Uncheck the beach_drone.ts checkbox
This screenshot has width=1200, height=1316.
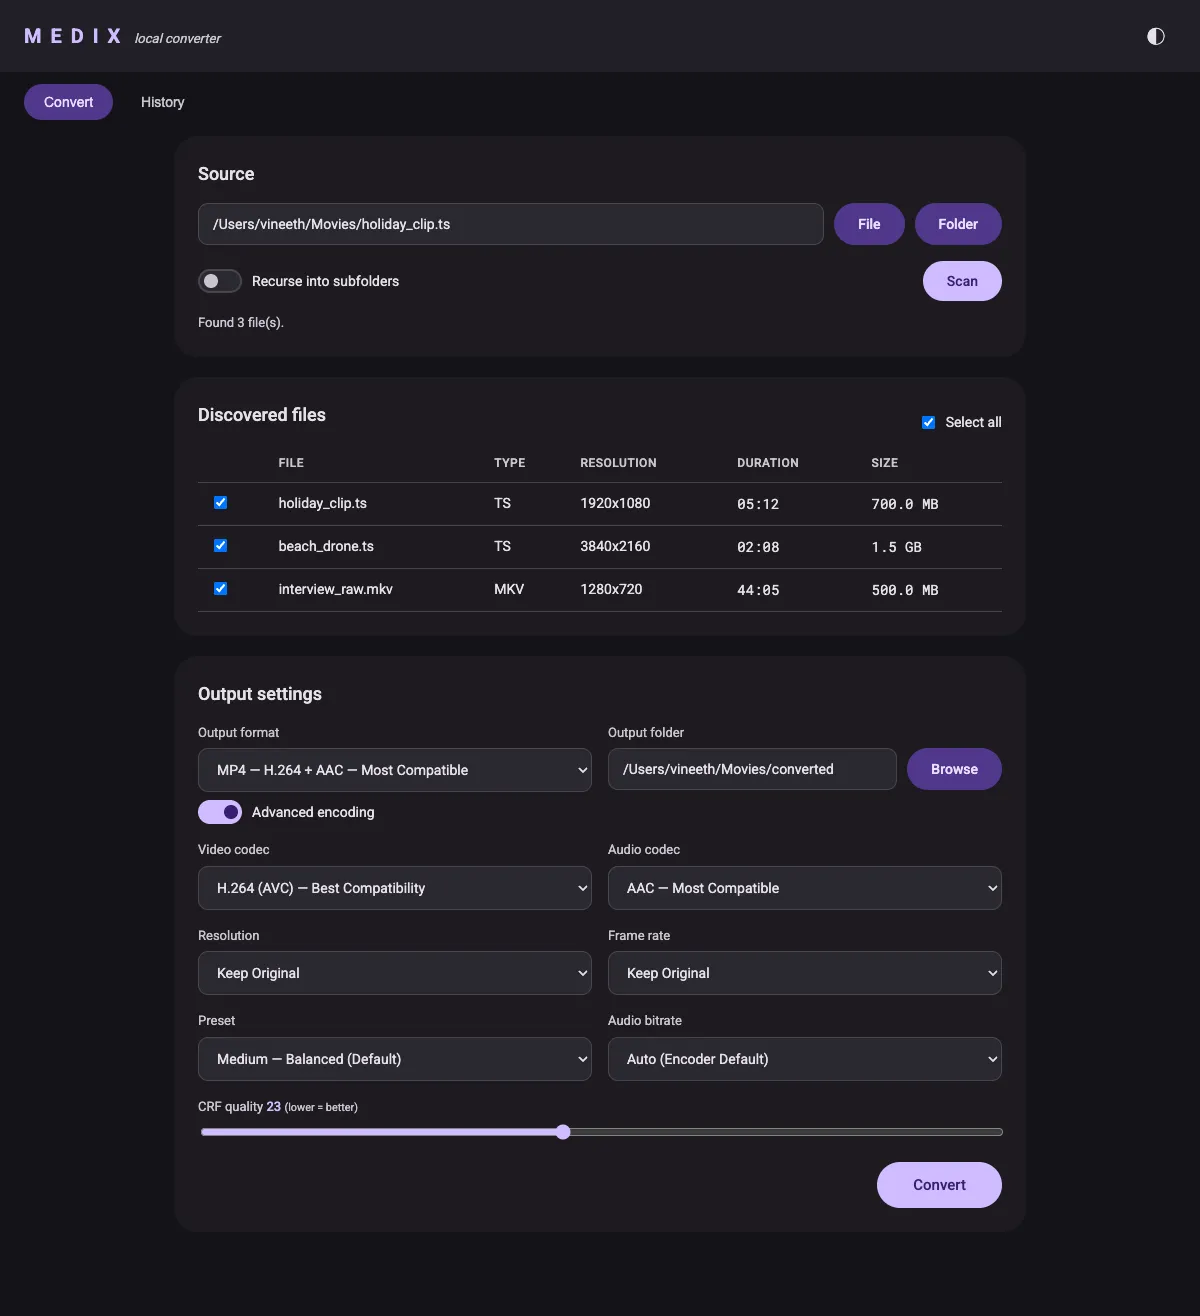pyautogui.click(x=220, y=546)
